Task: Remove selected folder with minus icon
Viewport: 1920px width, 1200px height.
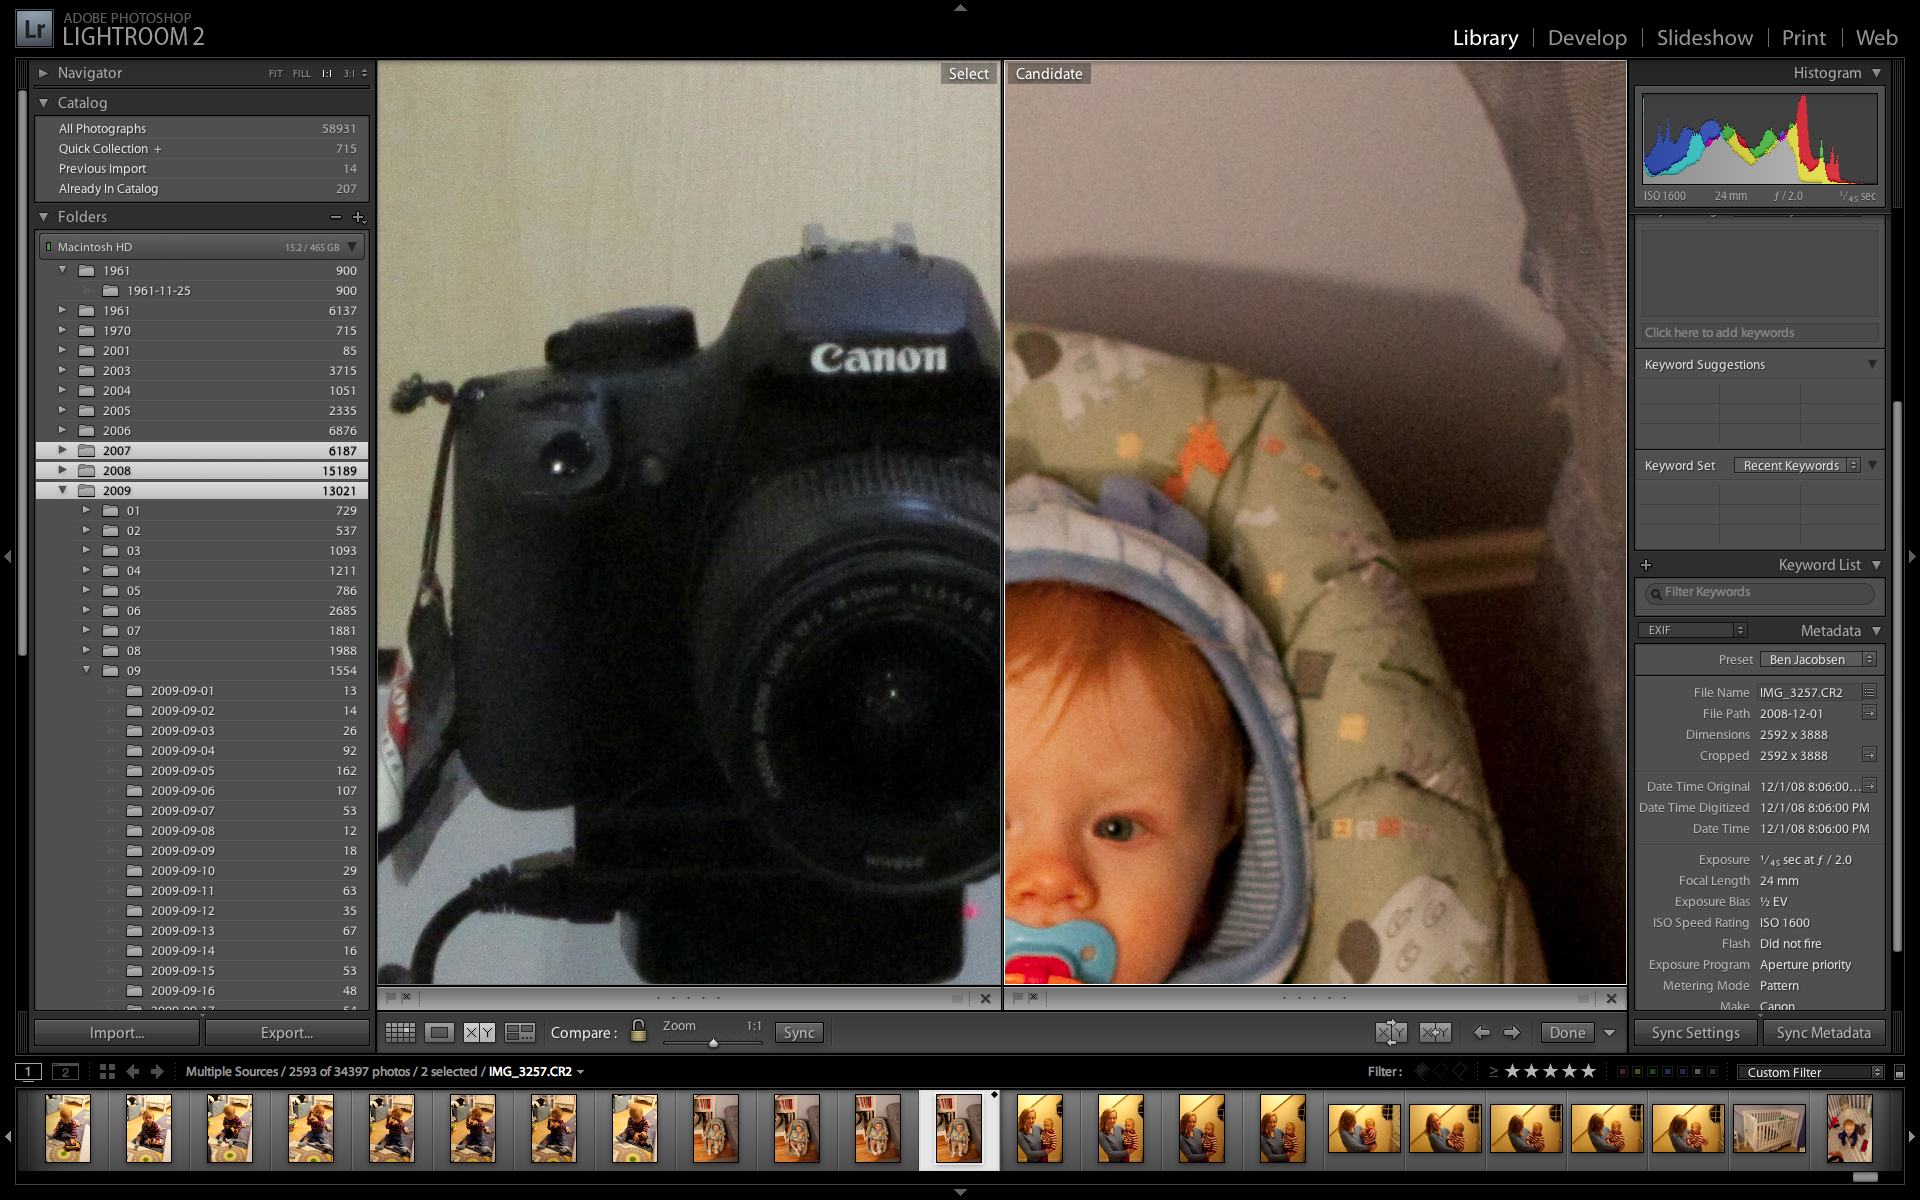Action: point(335,217)
